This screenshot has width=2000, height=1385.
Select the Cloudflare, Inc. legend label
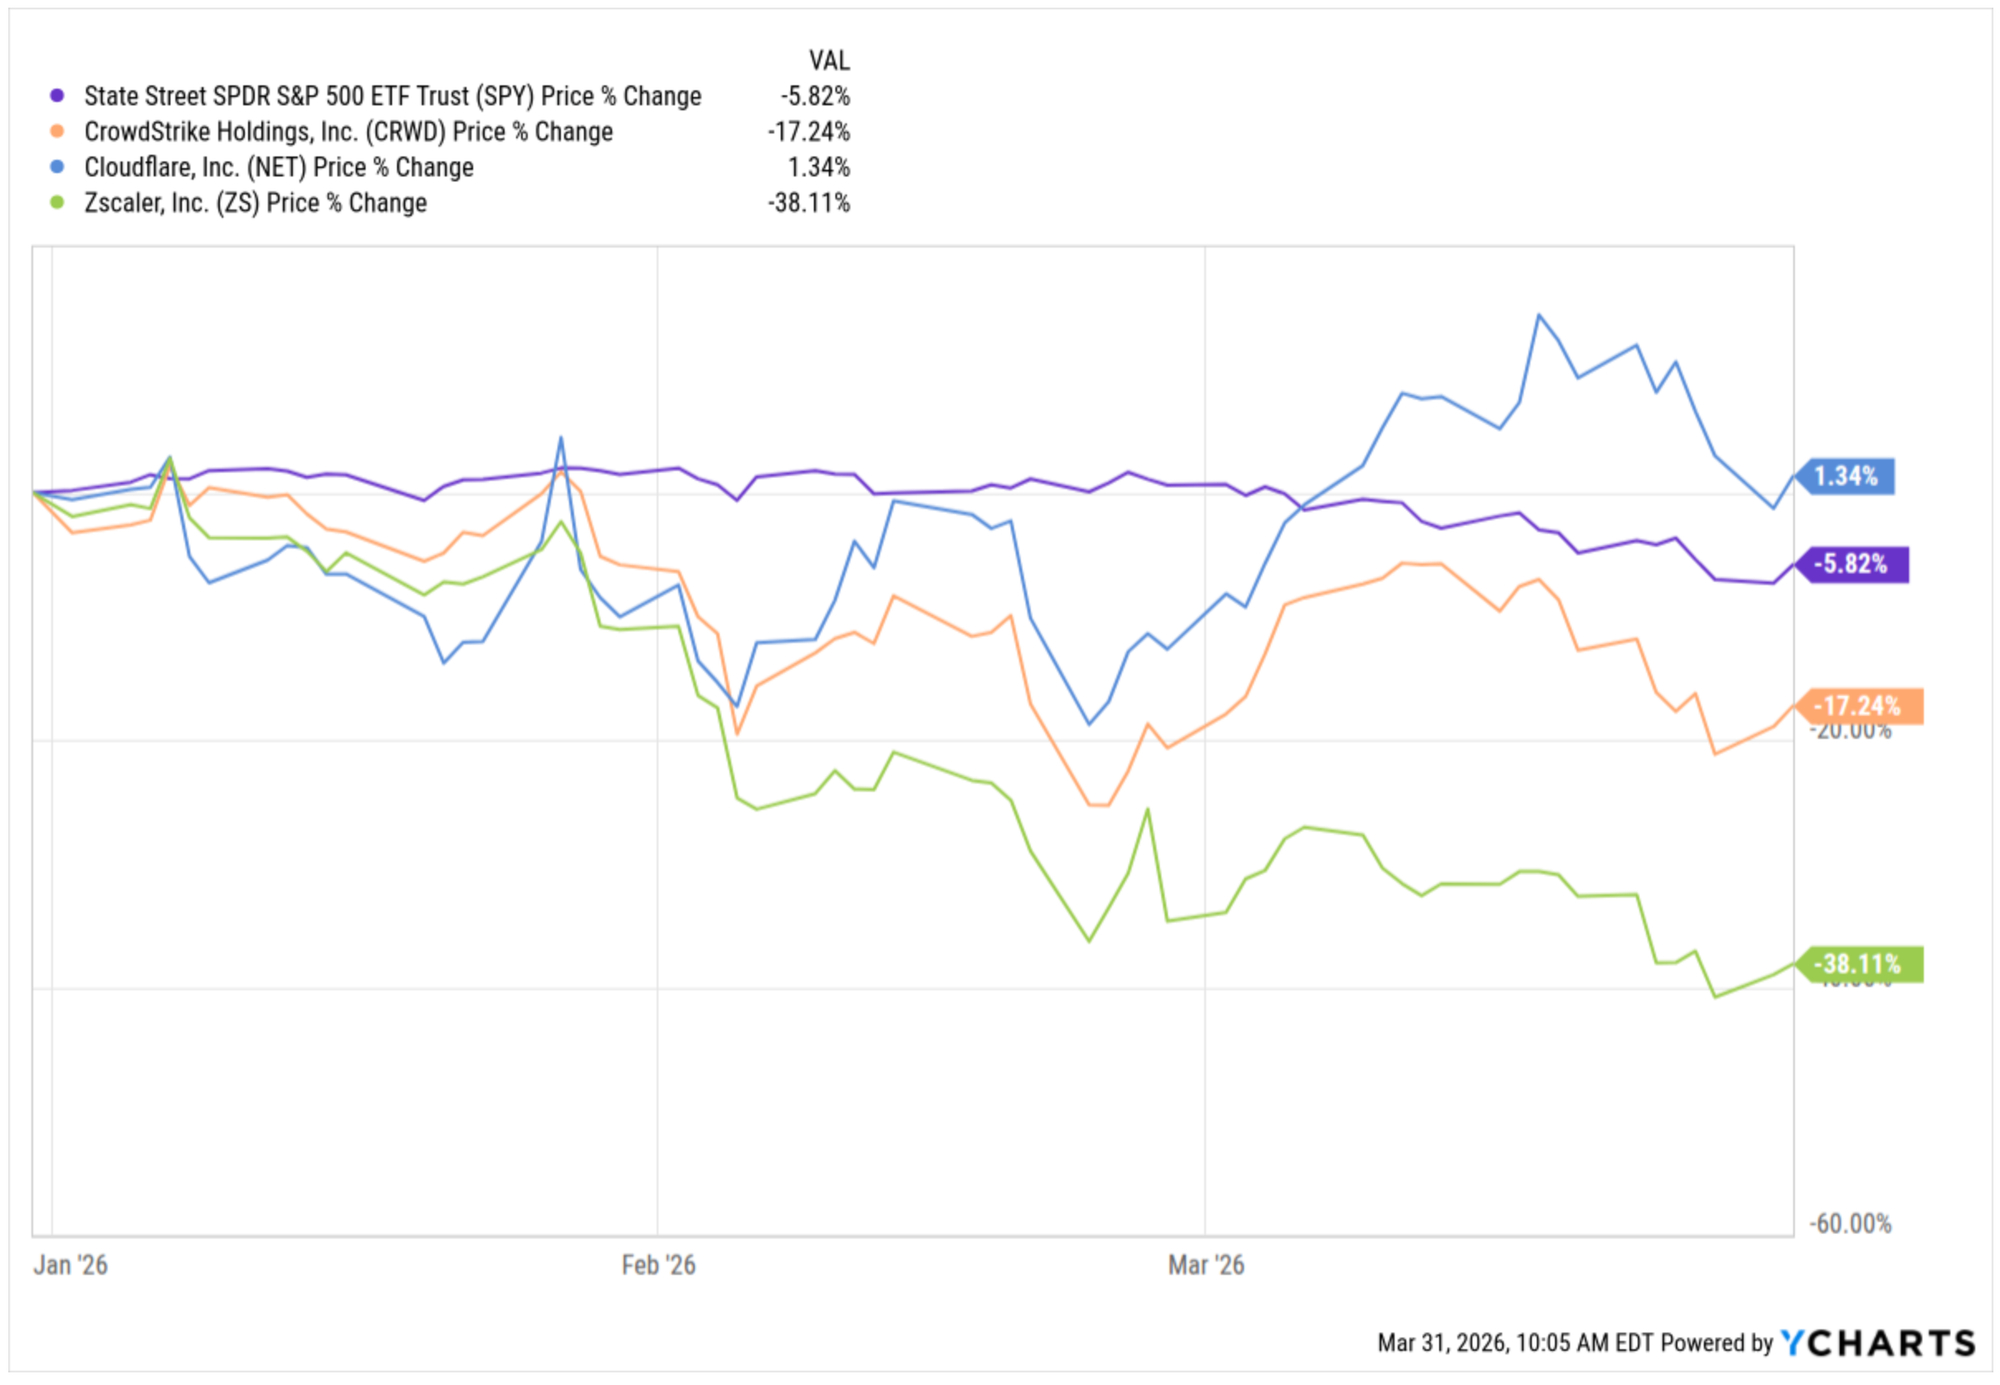(278, 167)
